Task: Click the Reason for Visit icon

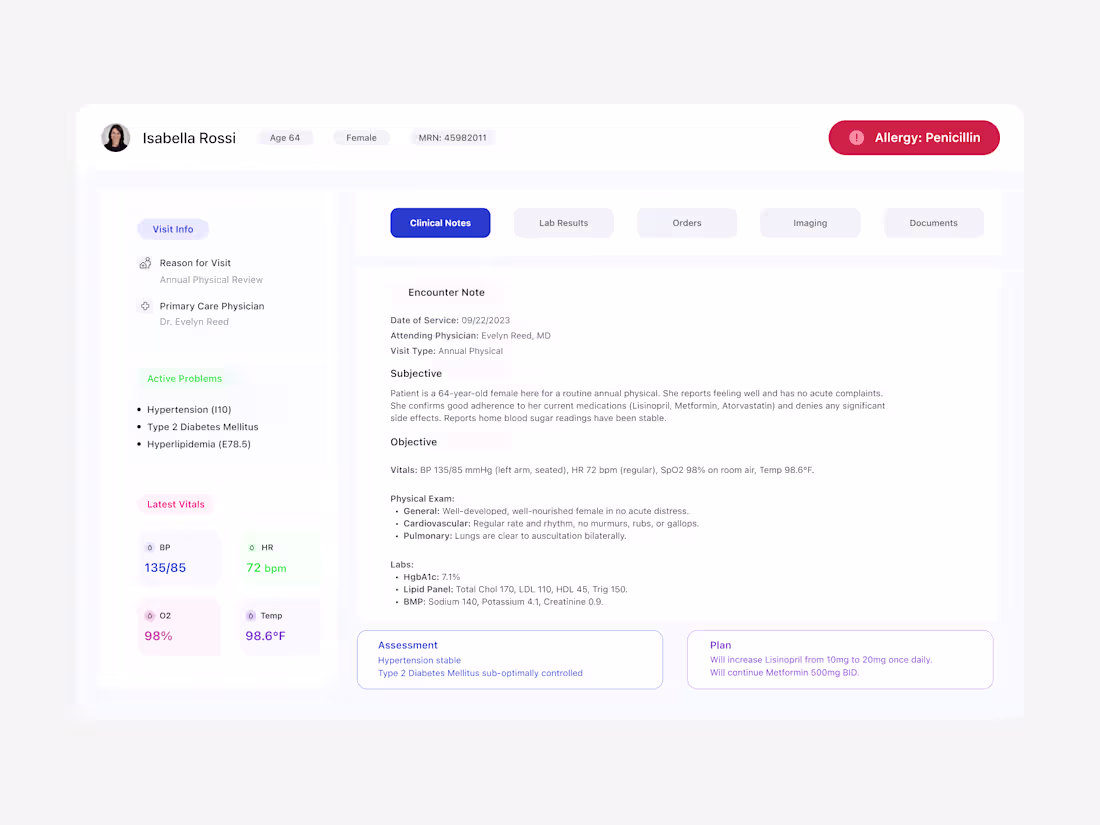Action: tap(145, 263)
